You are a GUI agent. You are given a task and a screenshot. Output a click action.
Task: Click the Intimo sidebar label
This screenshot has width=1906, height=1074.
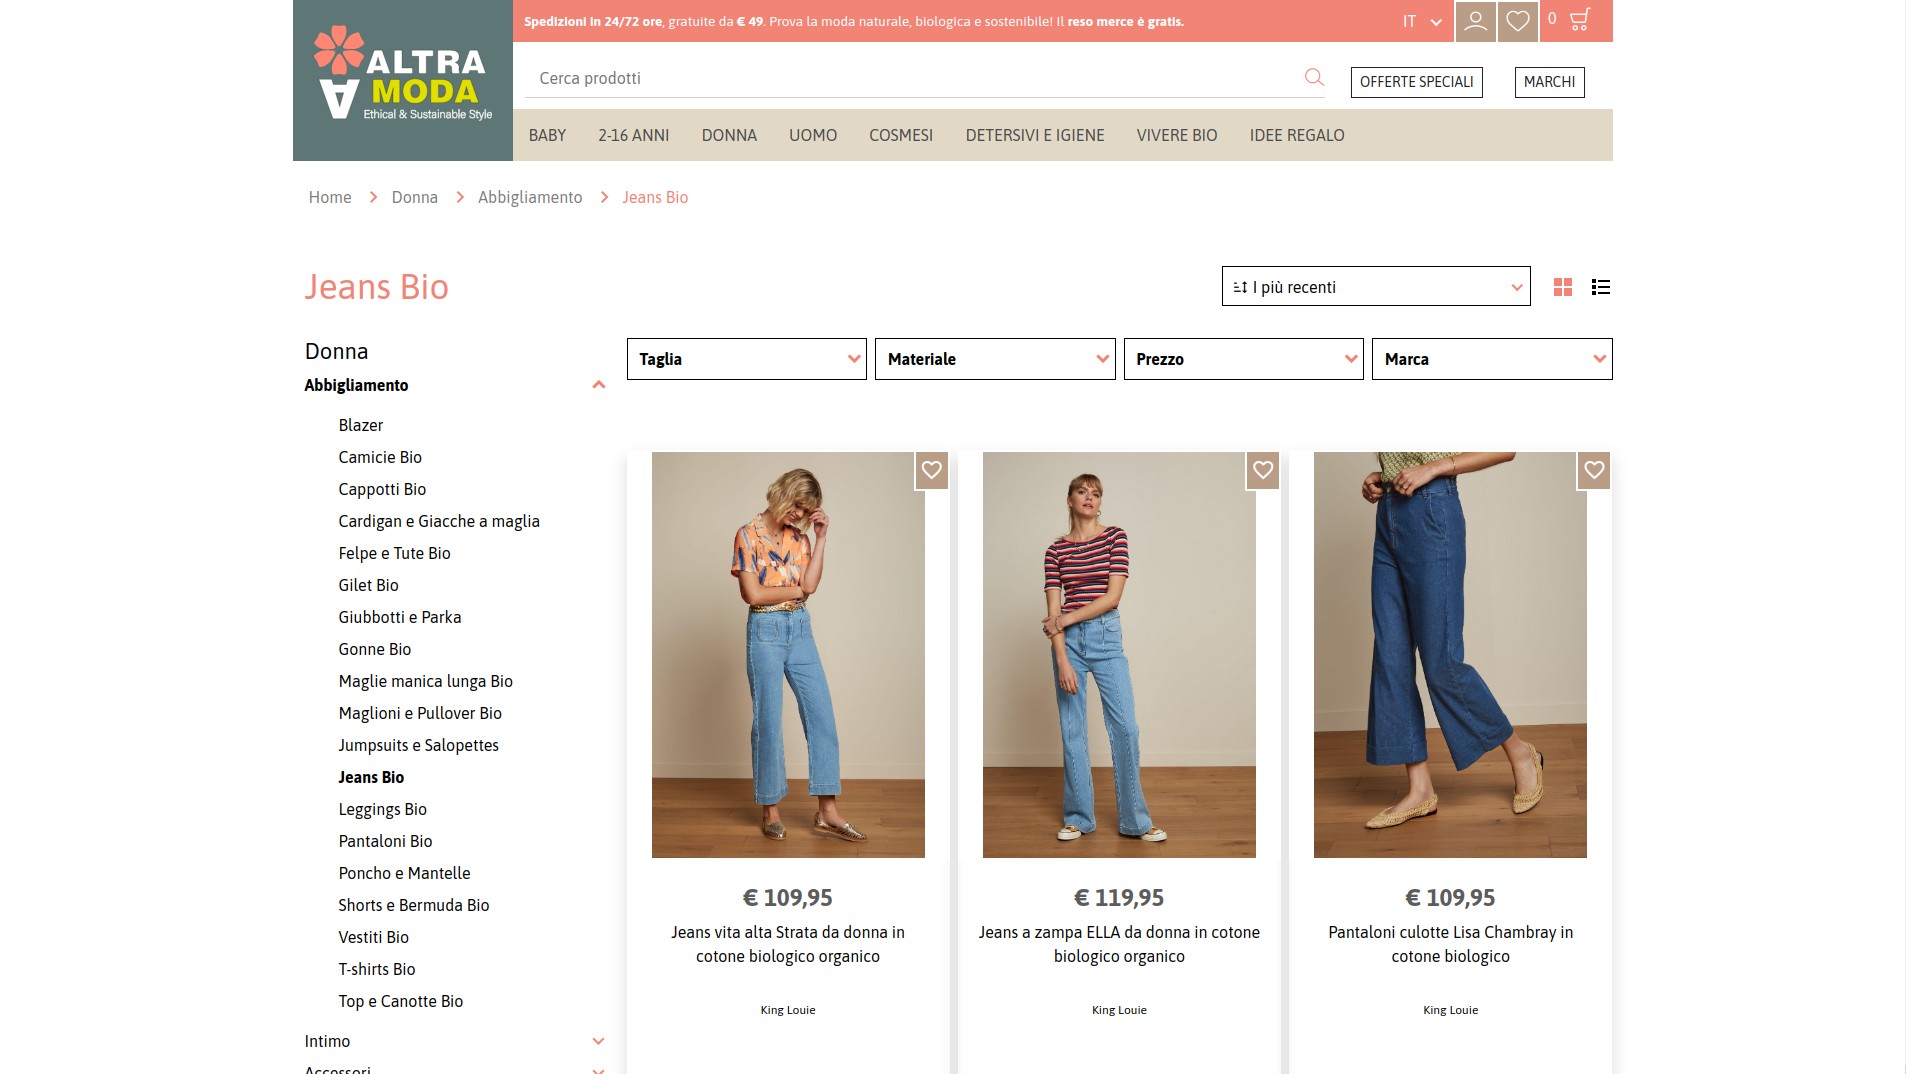(x=327, y=1041)
